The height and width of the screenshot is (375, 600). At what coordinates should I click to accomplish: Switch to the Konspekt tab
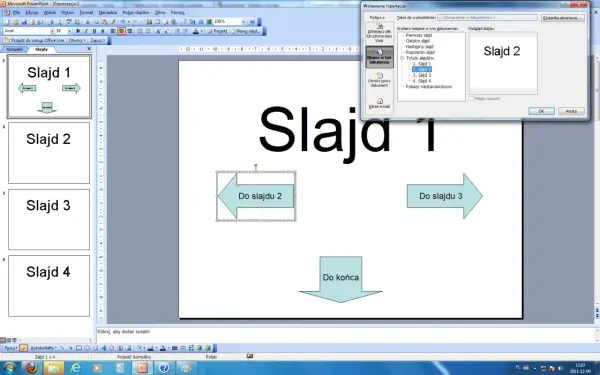coord(14,49)
